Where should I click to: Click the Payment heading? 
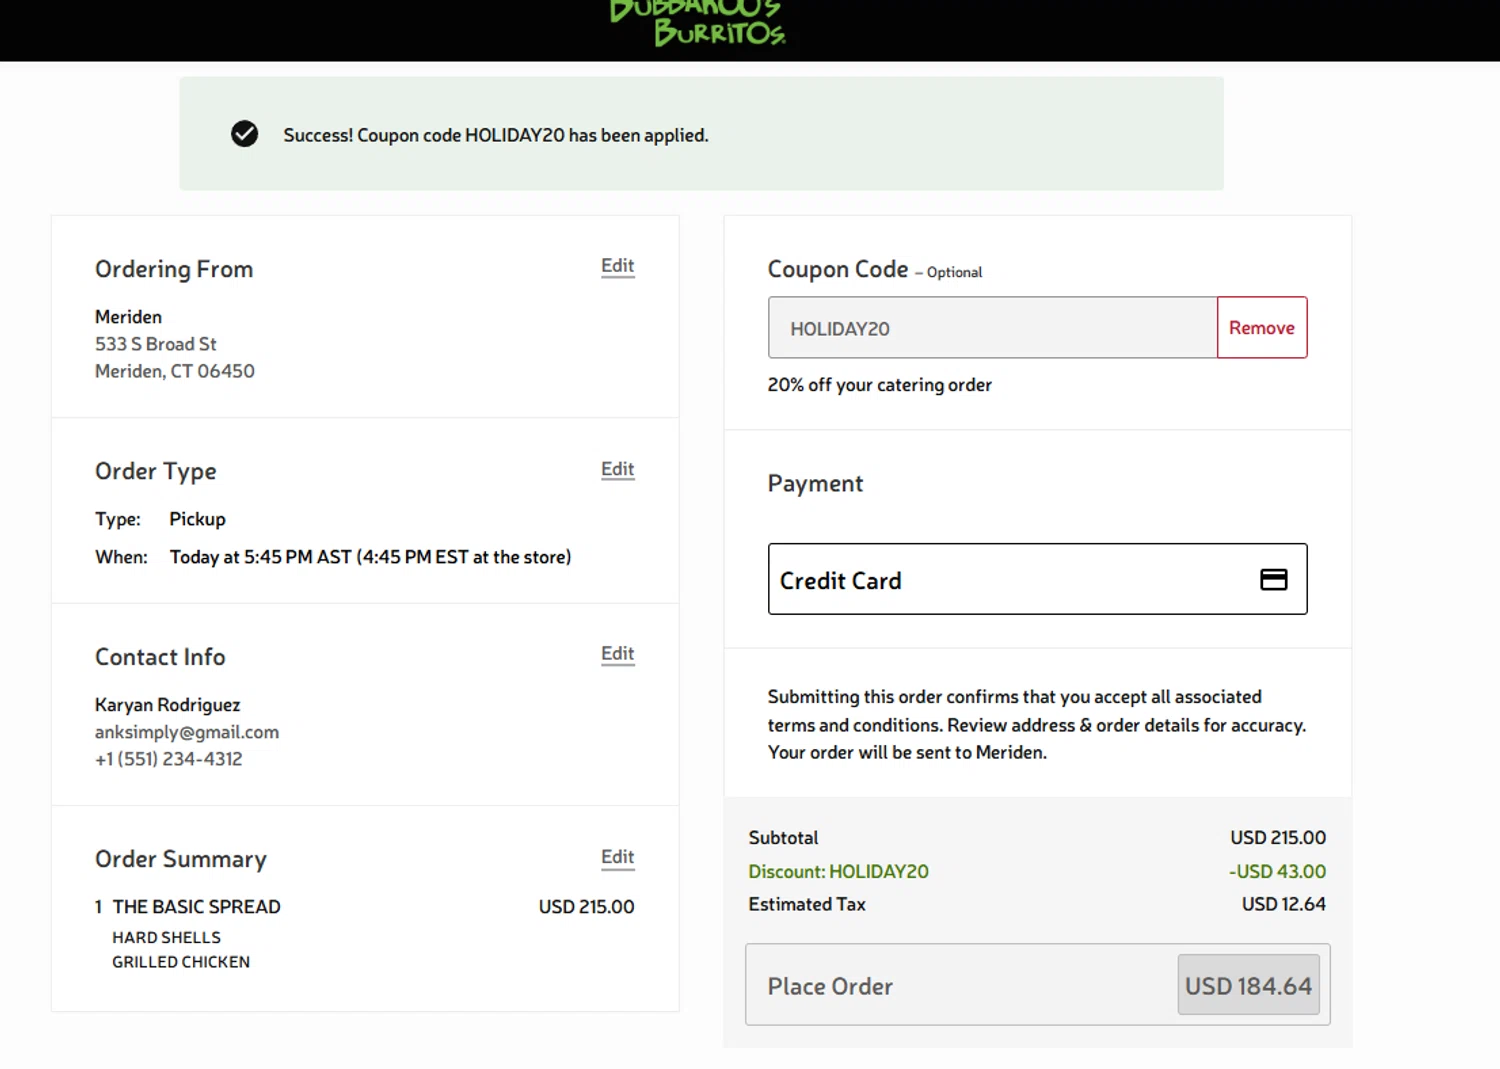point(815,484)
